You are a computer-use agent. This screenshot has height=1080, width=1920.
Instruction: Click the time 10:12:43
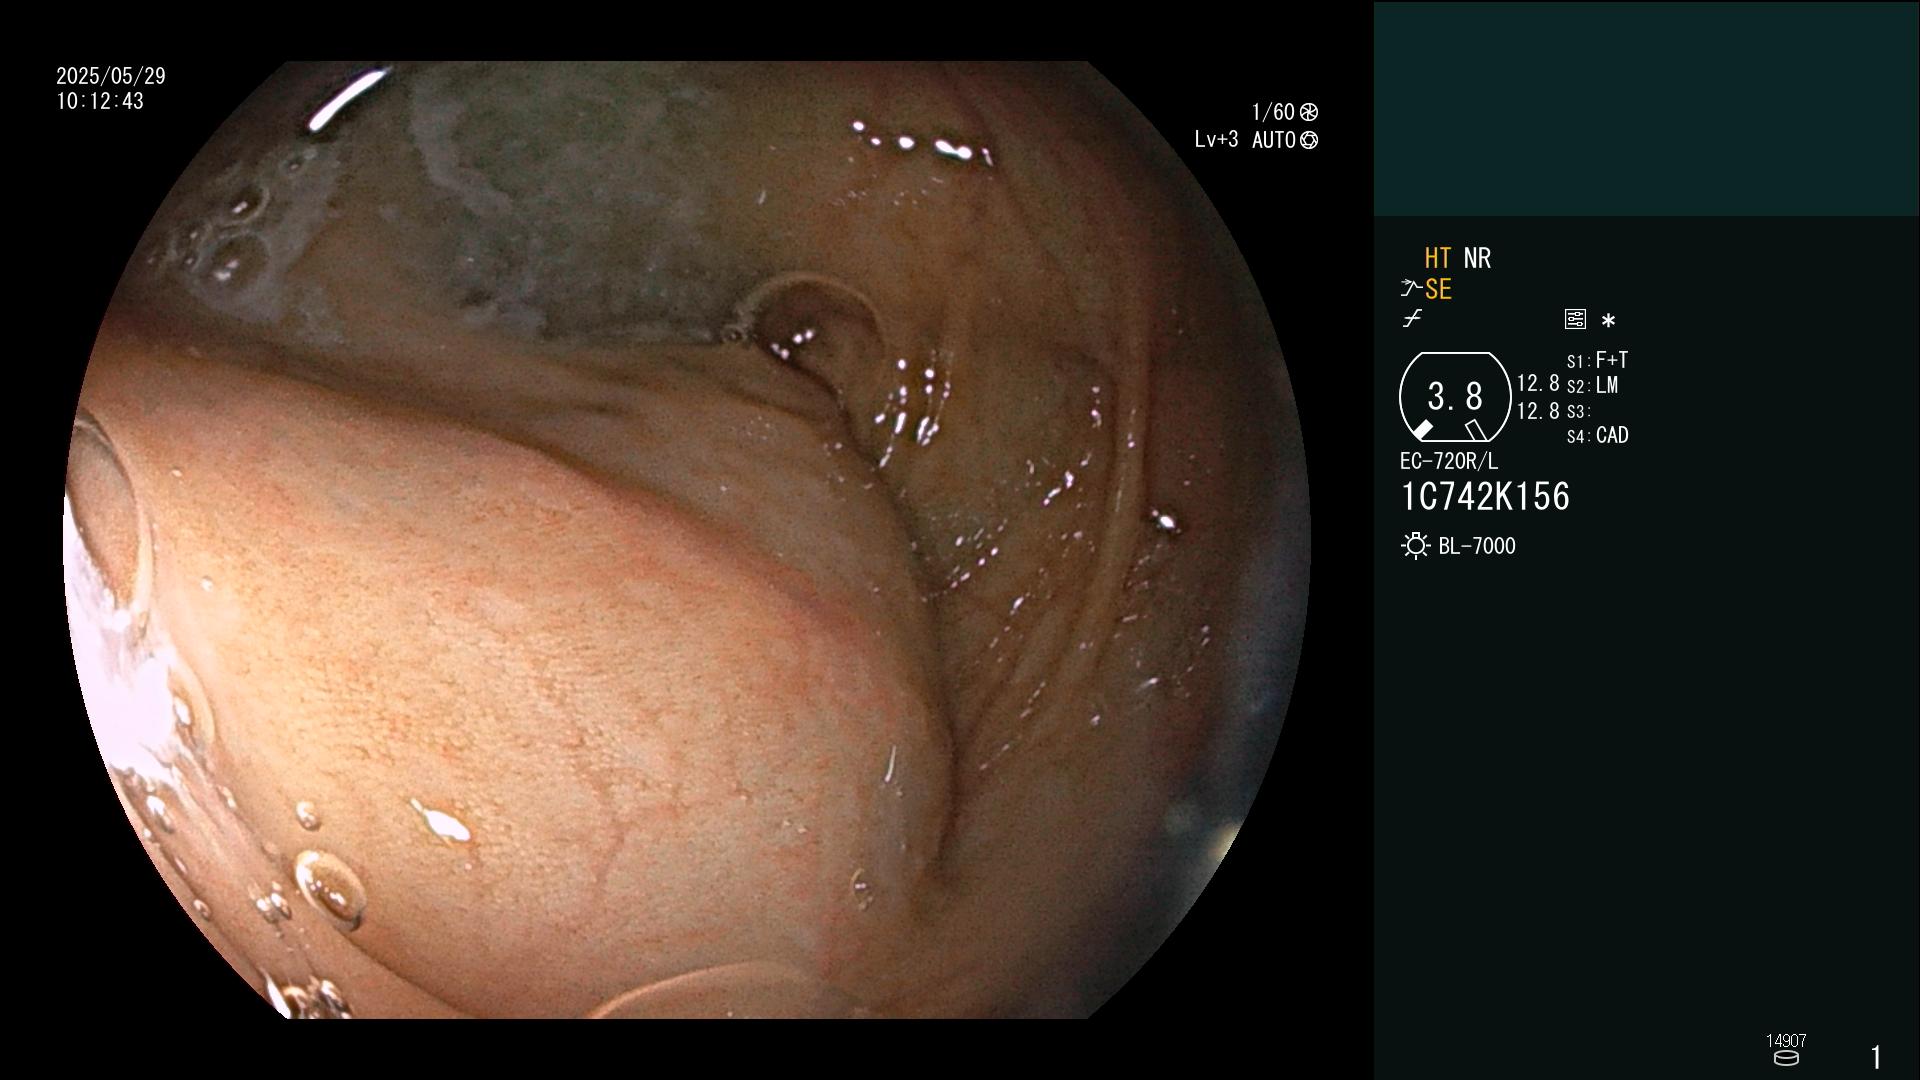[x=100, y=101]
